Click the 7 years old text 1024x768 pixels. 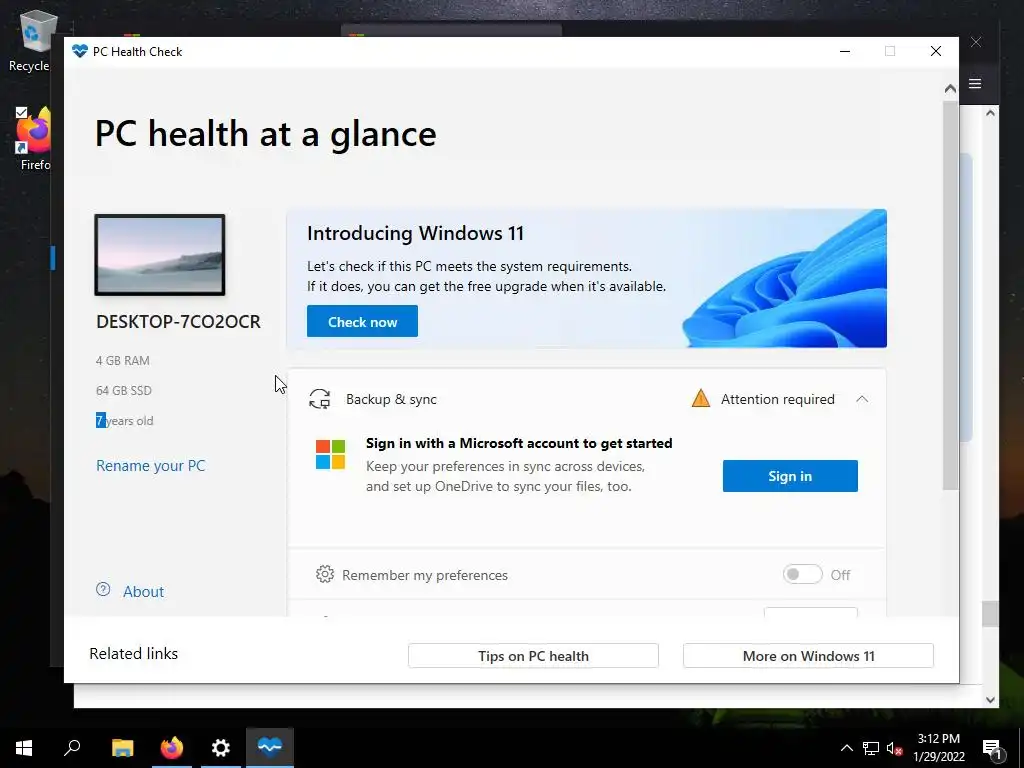[125, 421]
